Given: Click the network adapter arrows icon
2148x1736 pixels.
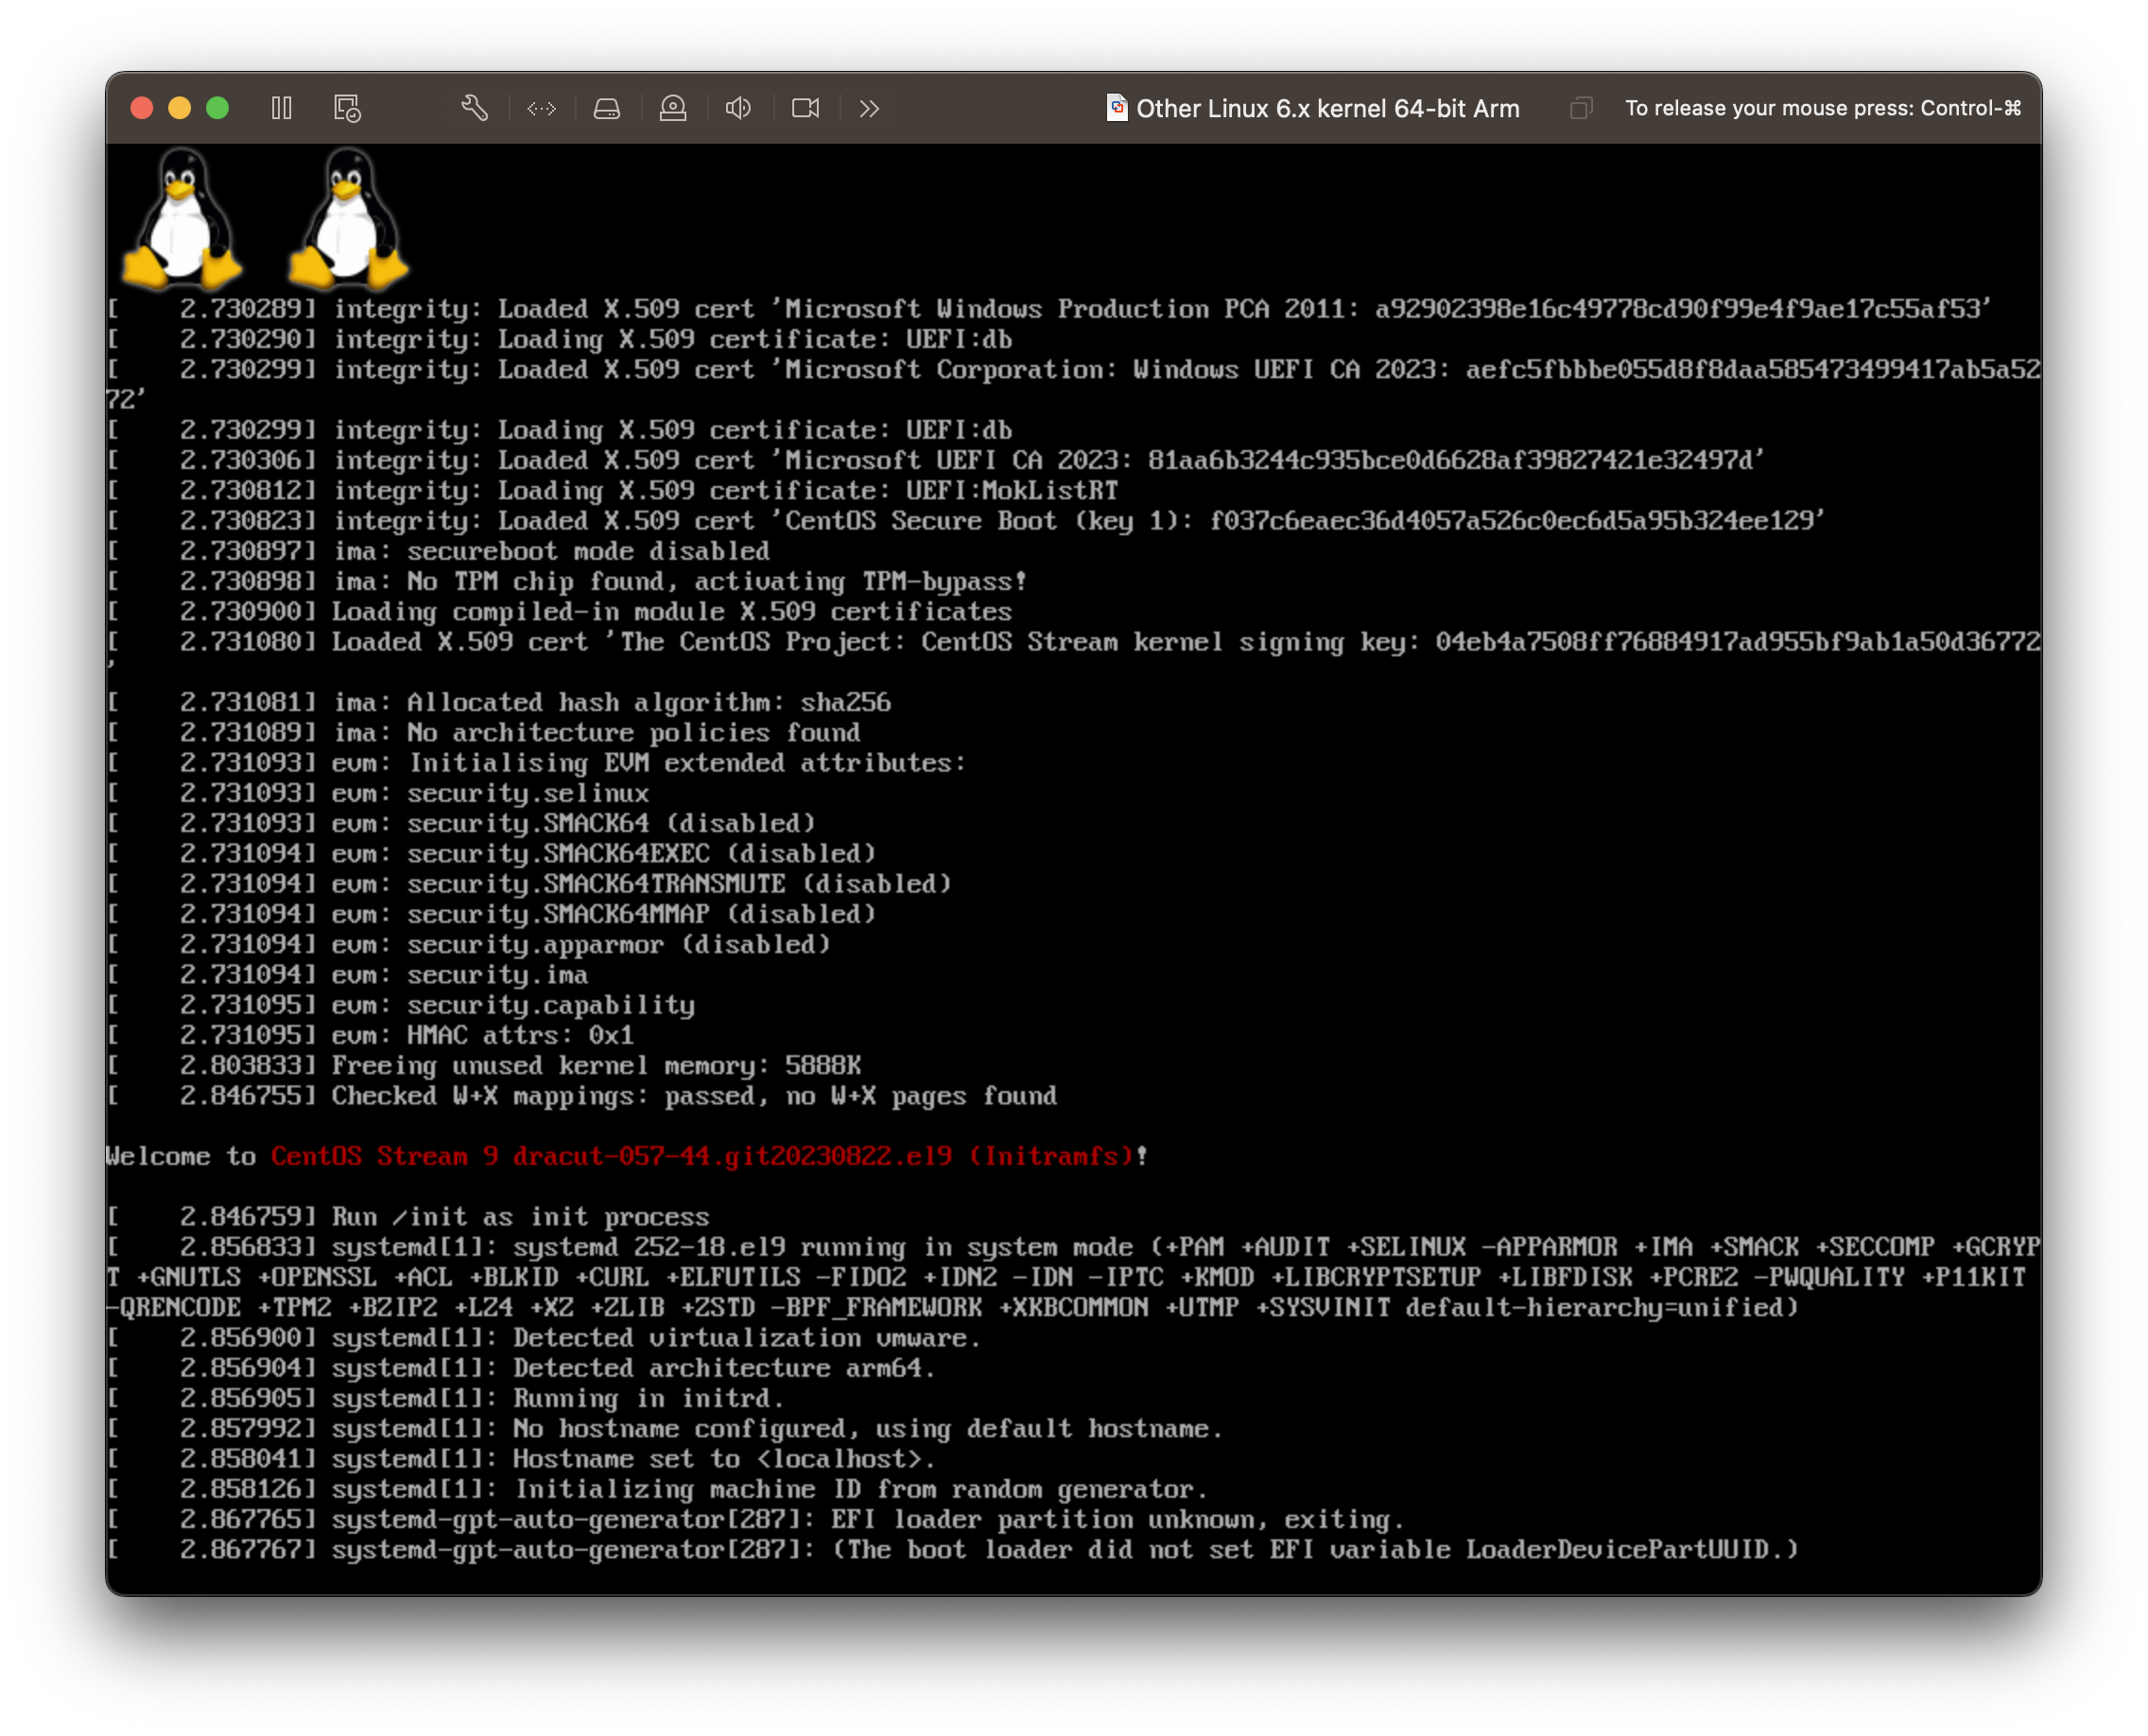Looking at the screenshot, I should click(x=541, y=108).
